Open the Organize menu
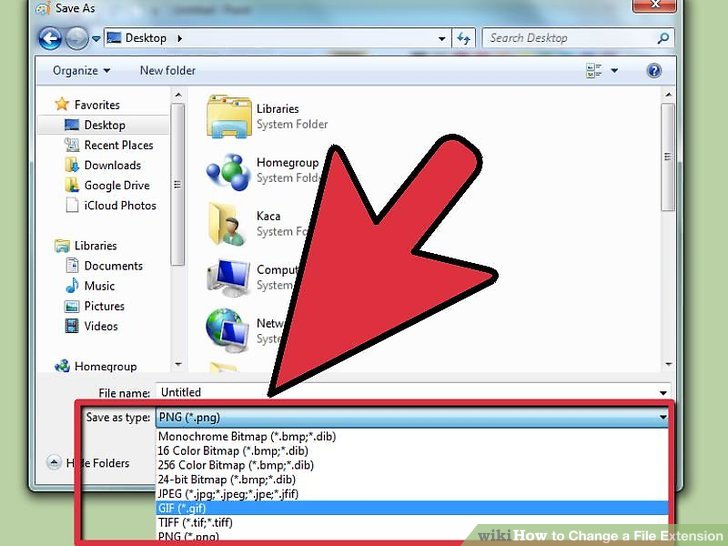Screen dimensions: 728x546 (x=81, y=71)
